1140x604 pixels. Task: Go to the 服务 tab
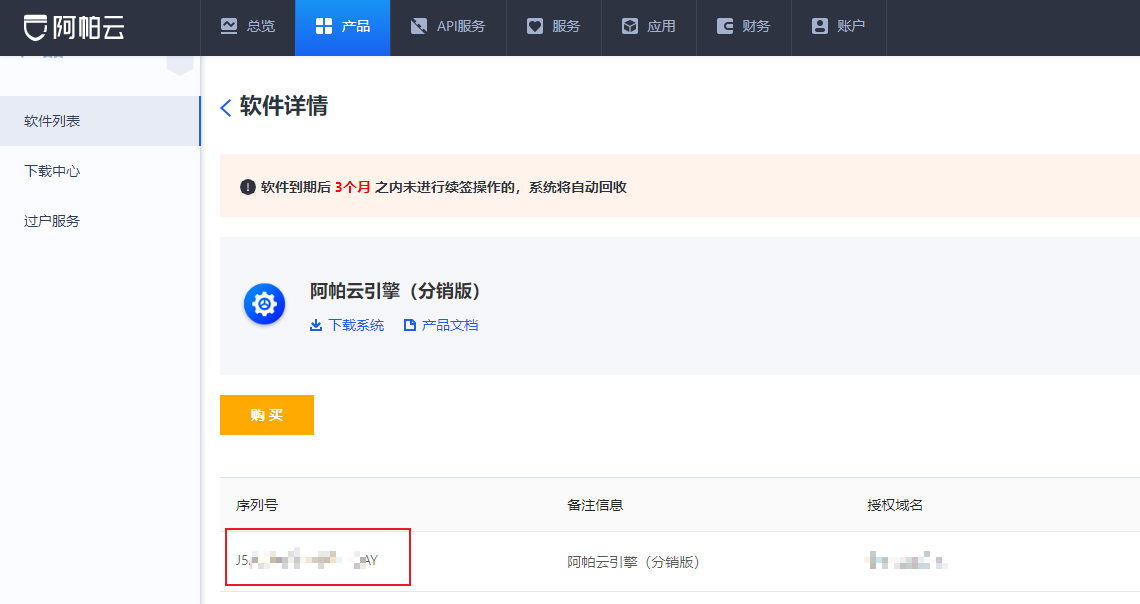553,27
